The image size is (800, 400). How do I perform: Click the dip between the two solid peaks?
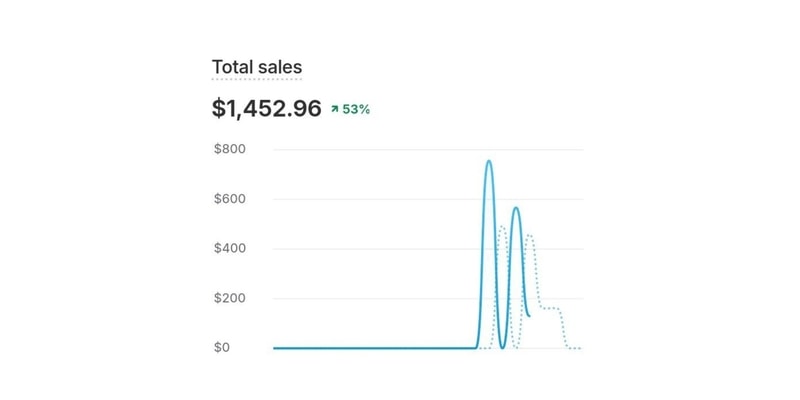point(503,346)
